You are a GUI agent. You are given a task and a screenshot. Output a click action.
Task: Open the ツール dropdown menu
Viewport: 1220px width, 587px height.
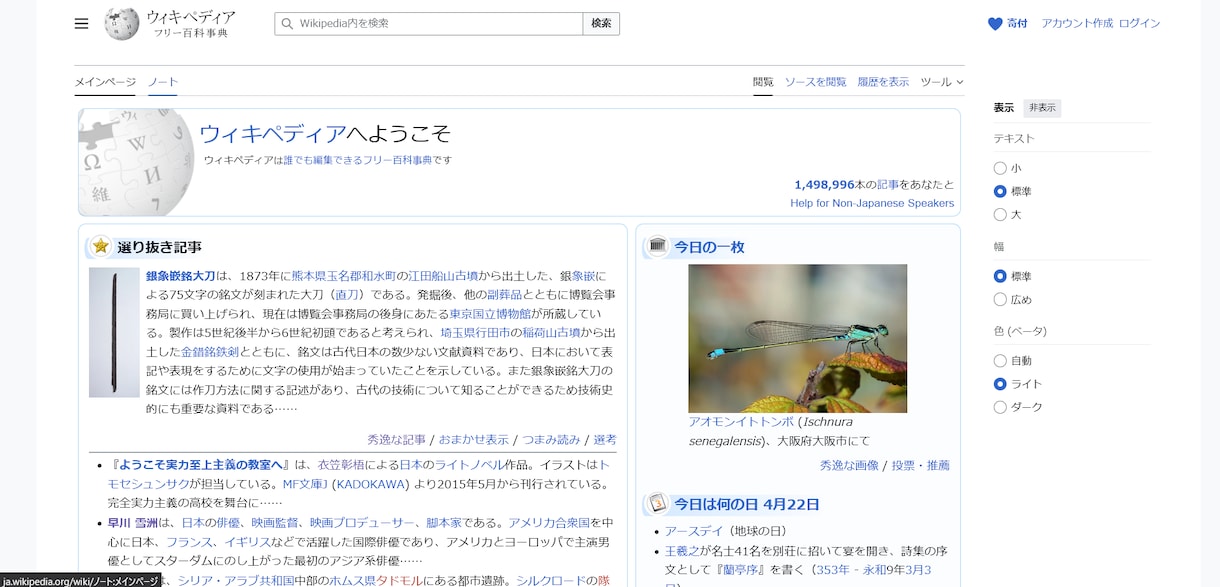pyautogui.click(x=942, y=82)
